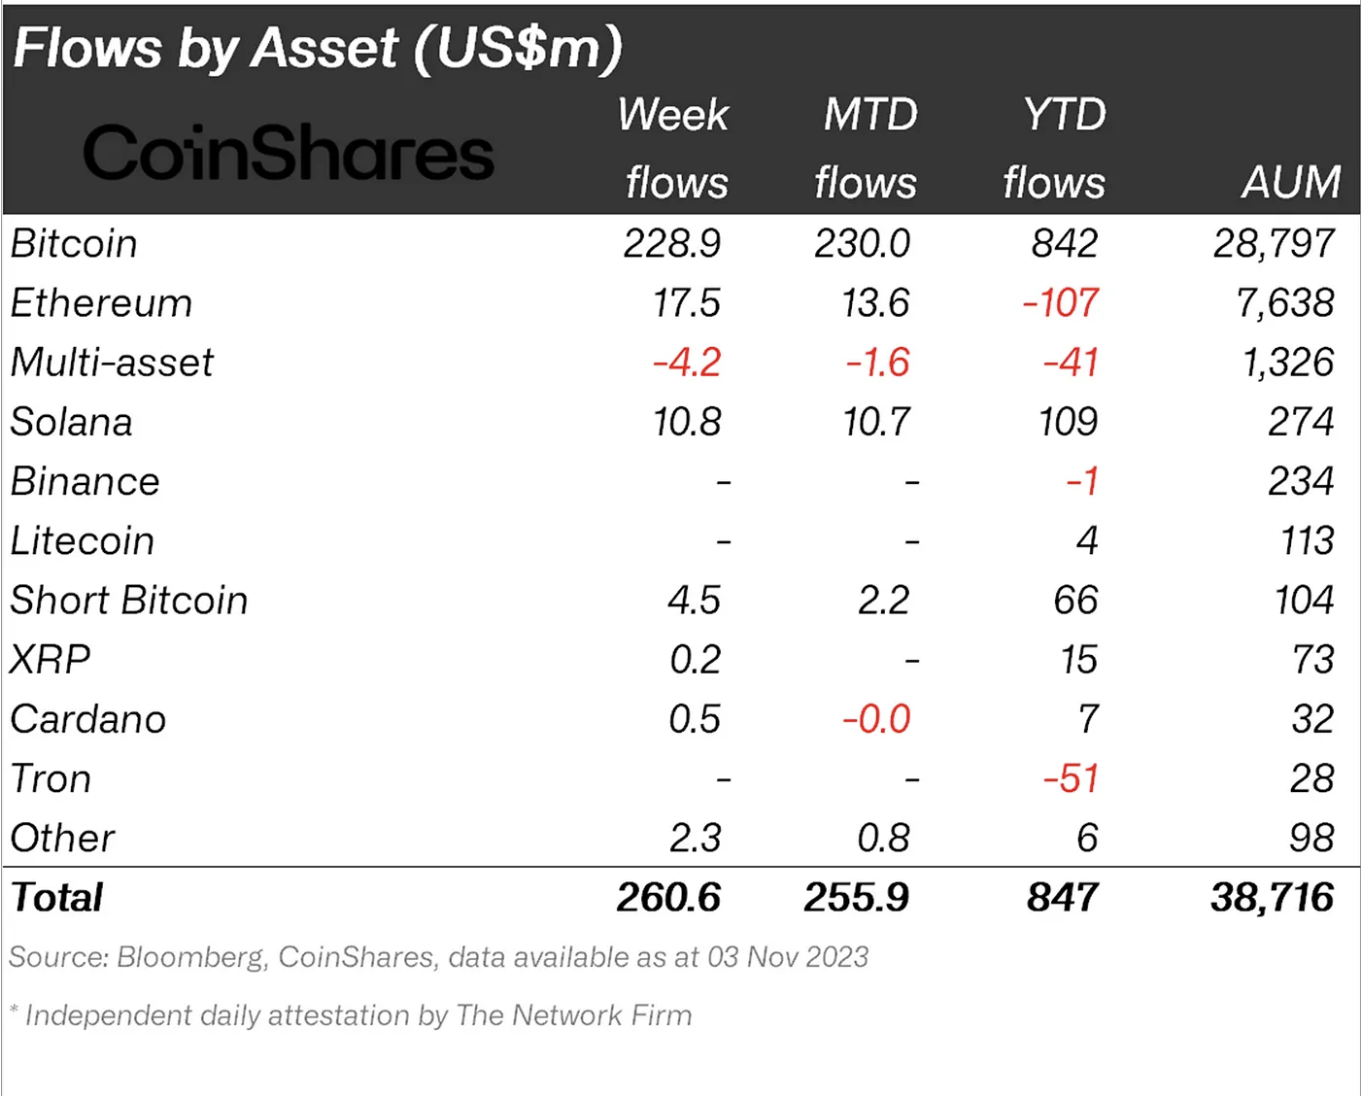Click the YTD flows column header
The image size is (1368, 1096).
click(1056, 148)
